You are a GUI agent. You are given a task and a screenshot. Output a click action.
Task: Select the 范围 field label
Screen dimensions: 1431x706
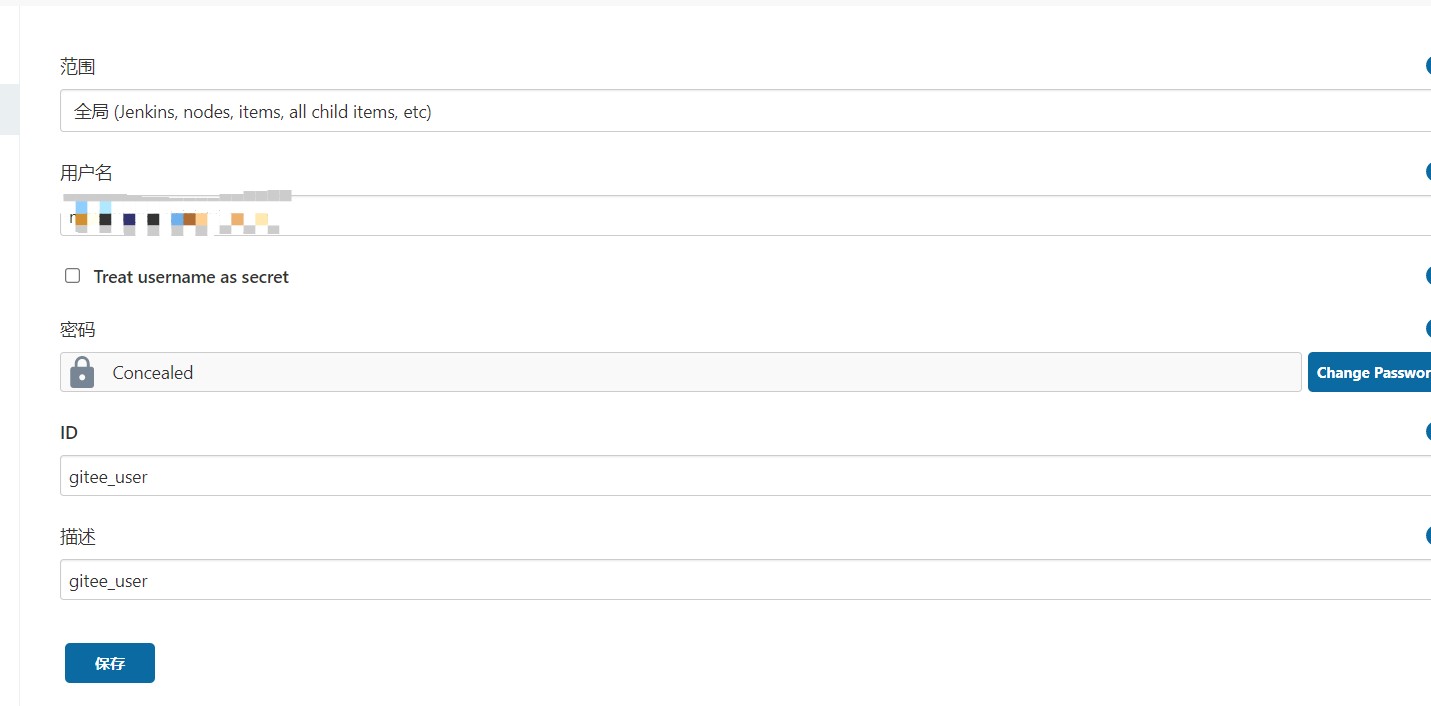[78, 66]
